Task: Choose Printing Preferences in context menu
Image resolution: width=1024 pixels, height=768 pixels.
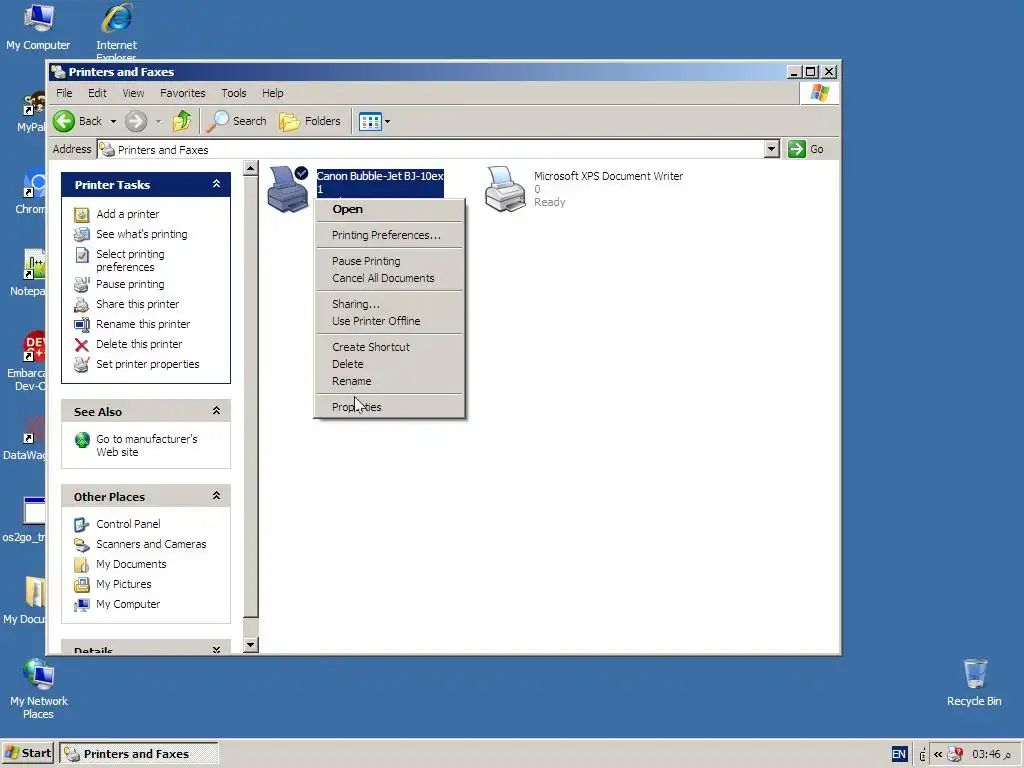Action: coord(389,235)
